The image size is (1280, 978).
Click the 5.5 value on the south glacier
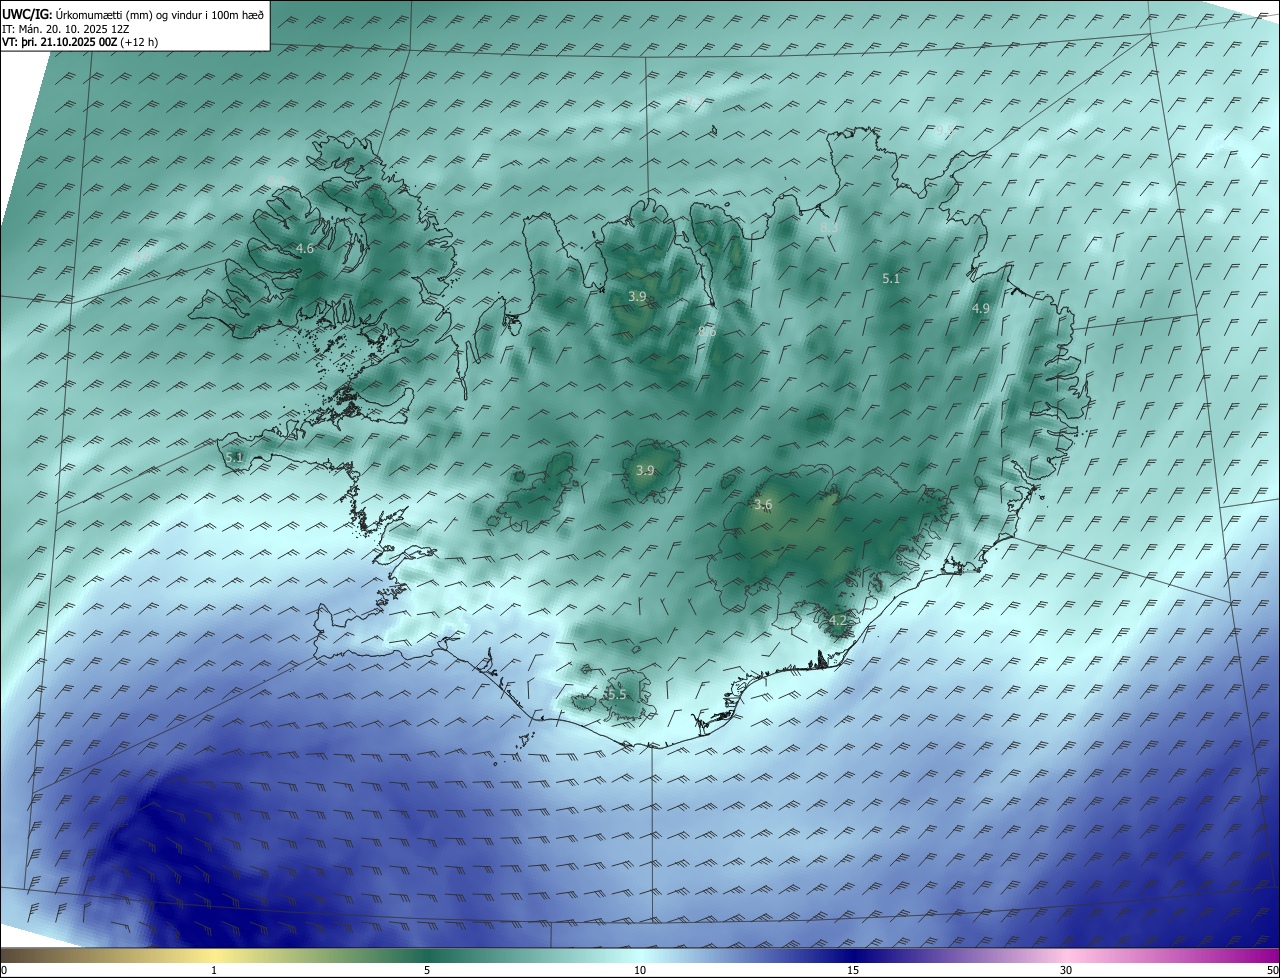point(617,694)
